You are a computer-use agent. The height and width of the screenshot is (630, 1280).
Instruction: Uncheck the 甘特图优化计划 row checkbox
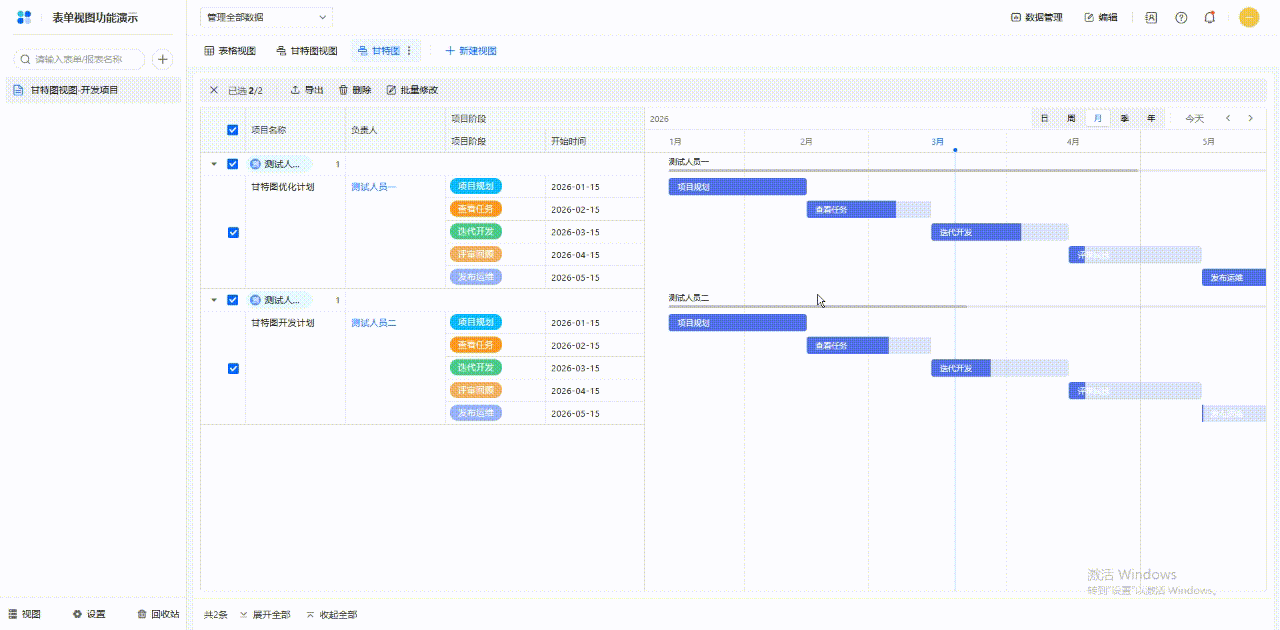point(233,232)
